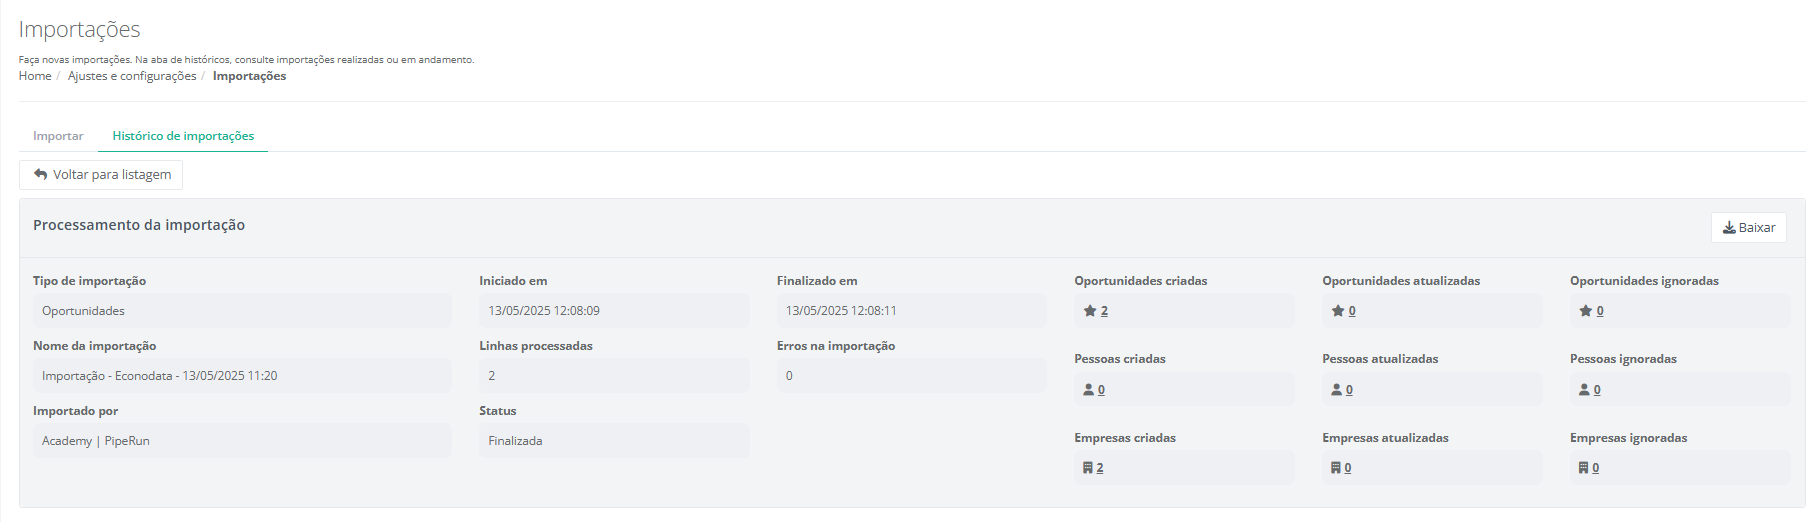
Task: Click person icon under Pessoas criadas
Action: (1088, 390)
